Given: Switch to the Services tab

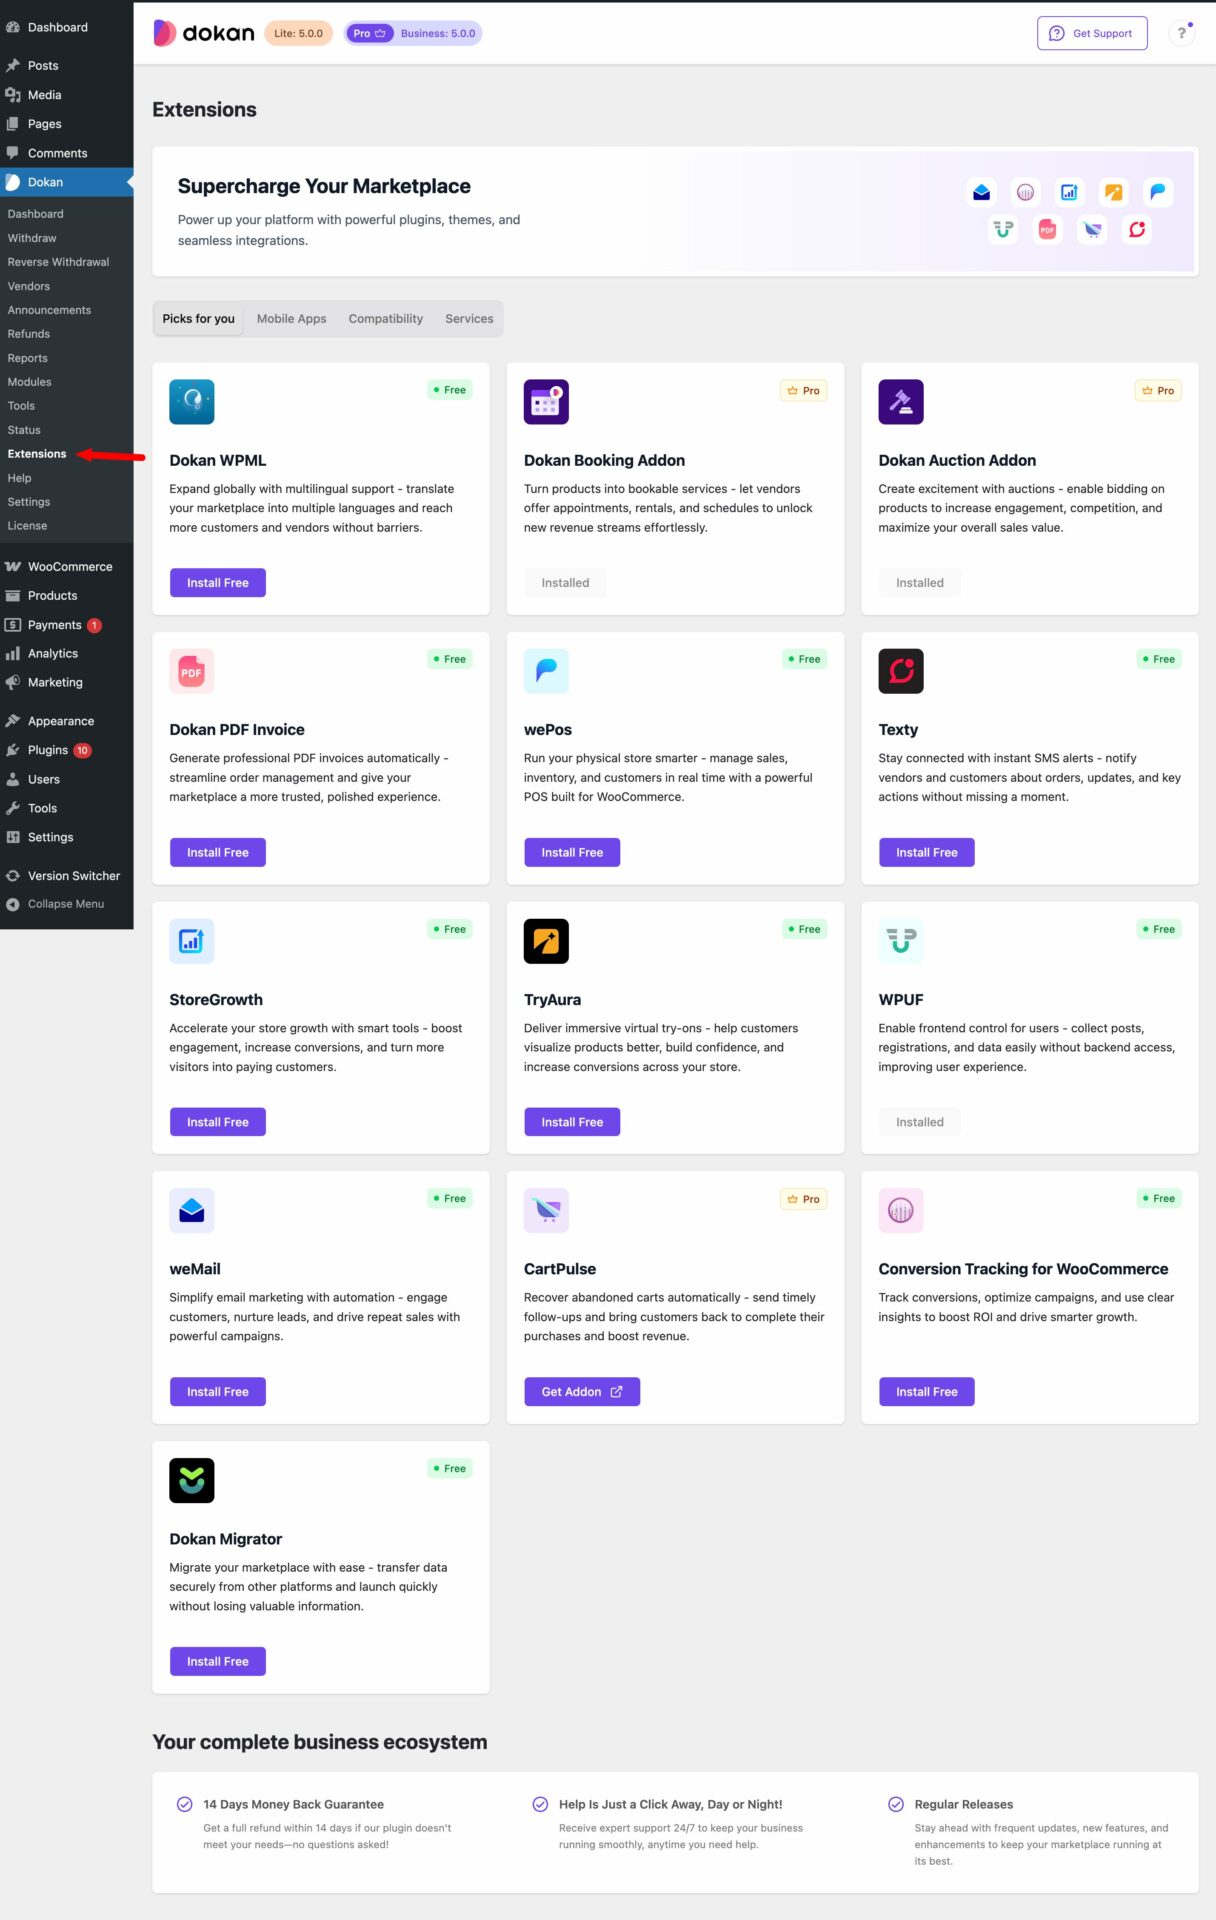Looking at the screenshot, I should (469, 319).
